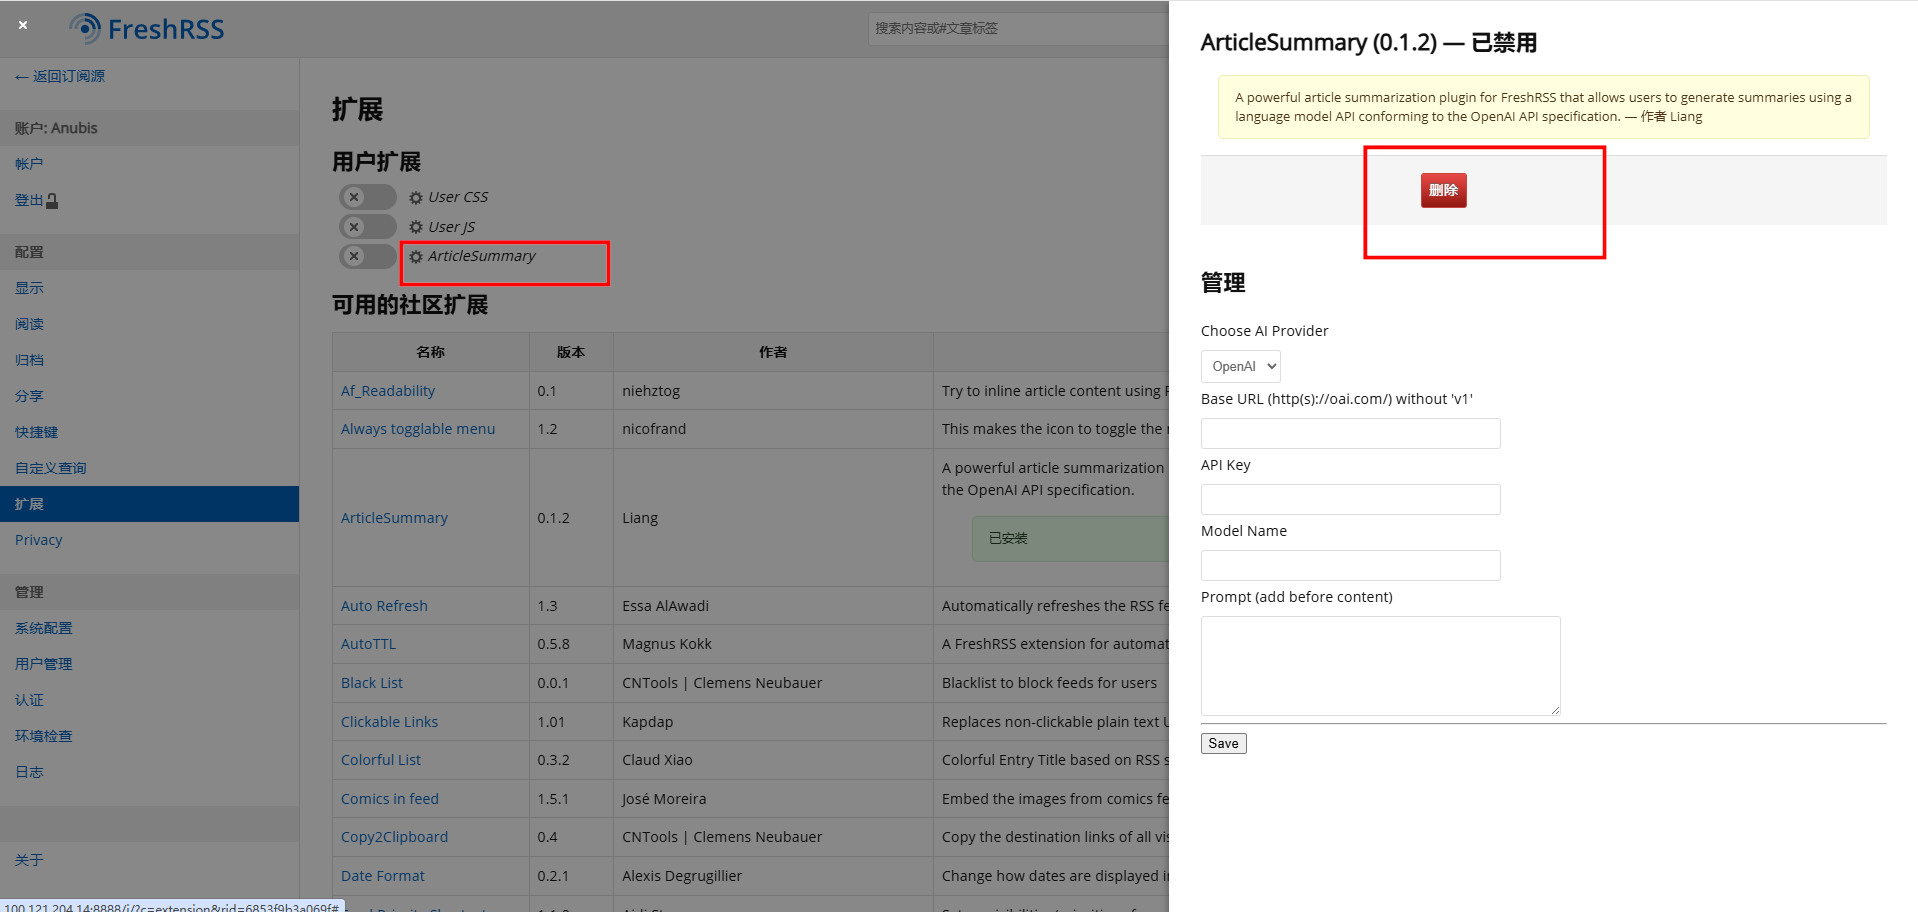Open ArticleSummary settings gear icon
This screenshot has width=1918, height=912.
pos(416,257)
